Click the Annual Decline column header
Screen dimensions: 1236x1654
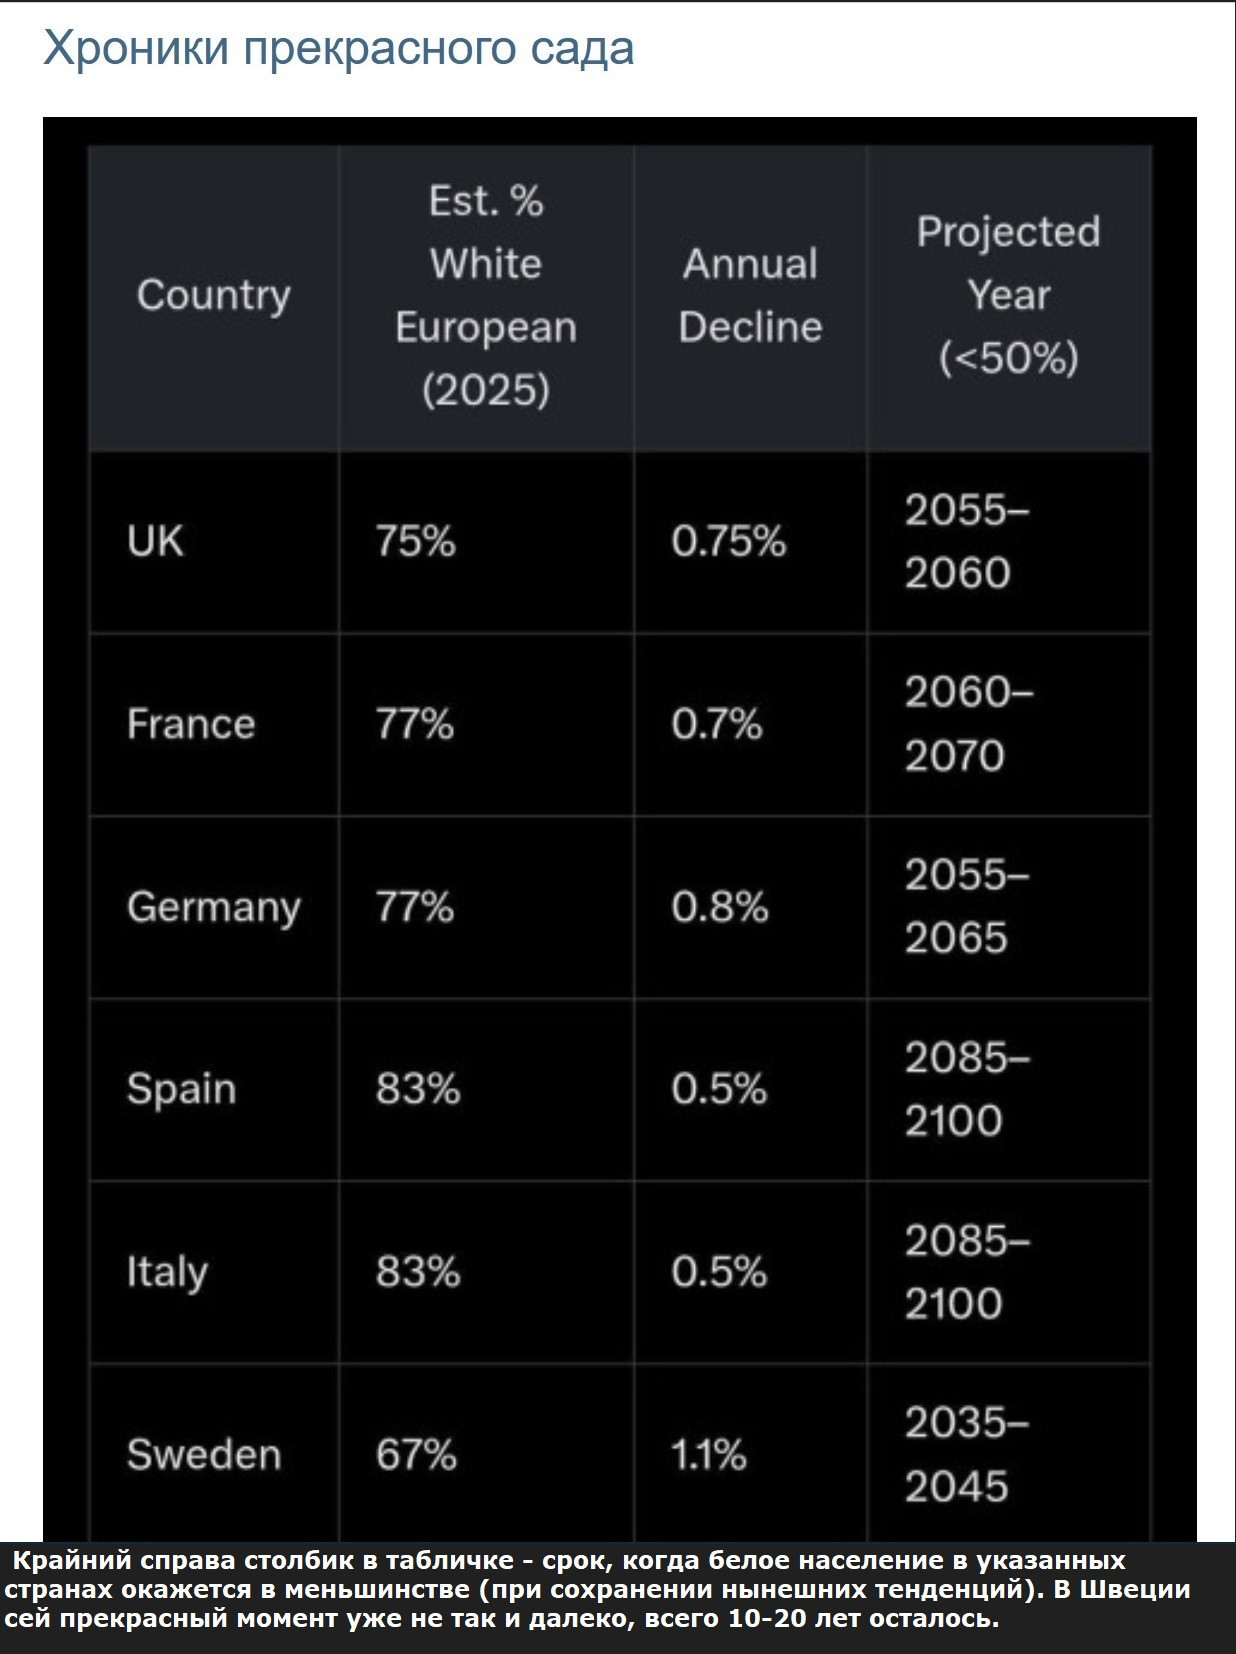[x=750, y=295]
